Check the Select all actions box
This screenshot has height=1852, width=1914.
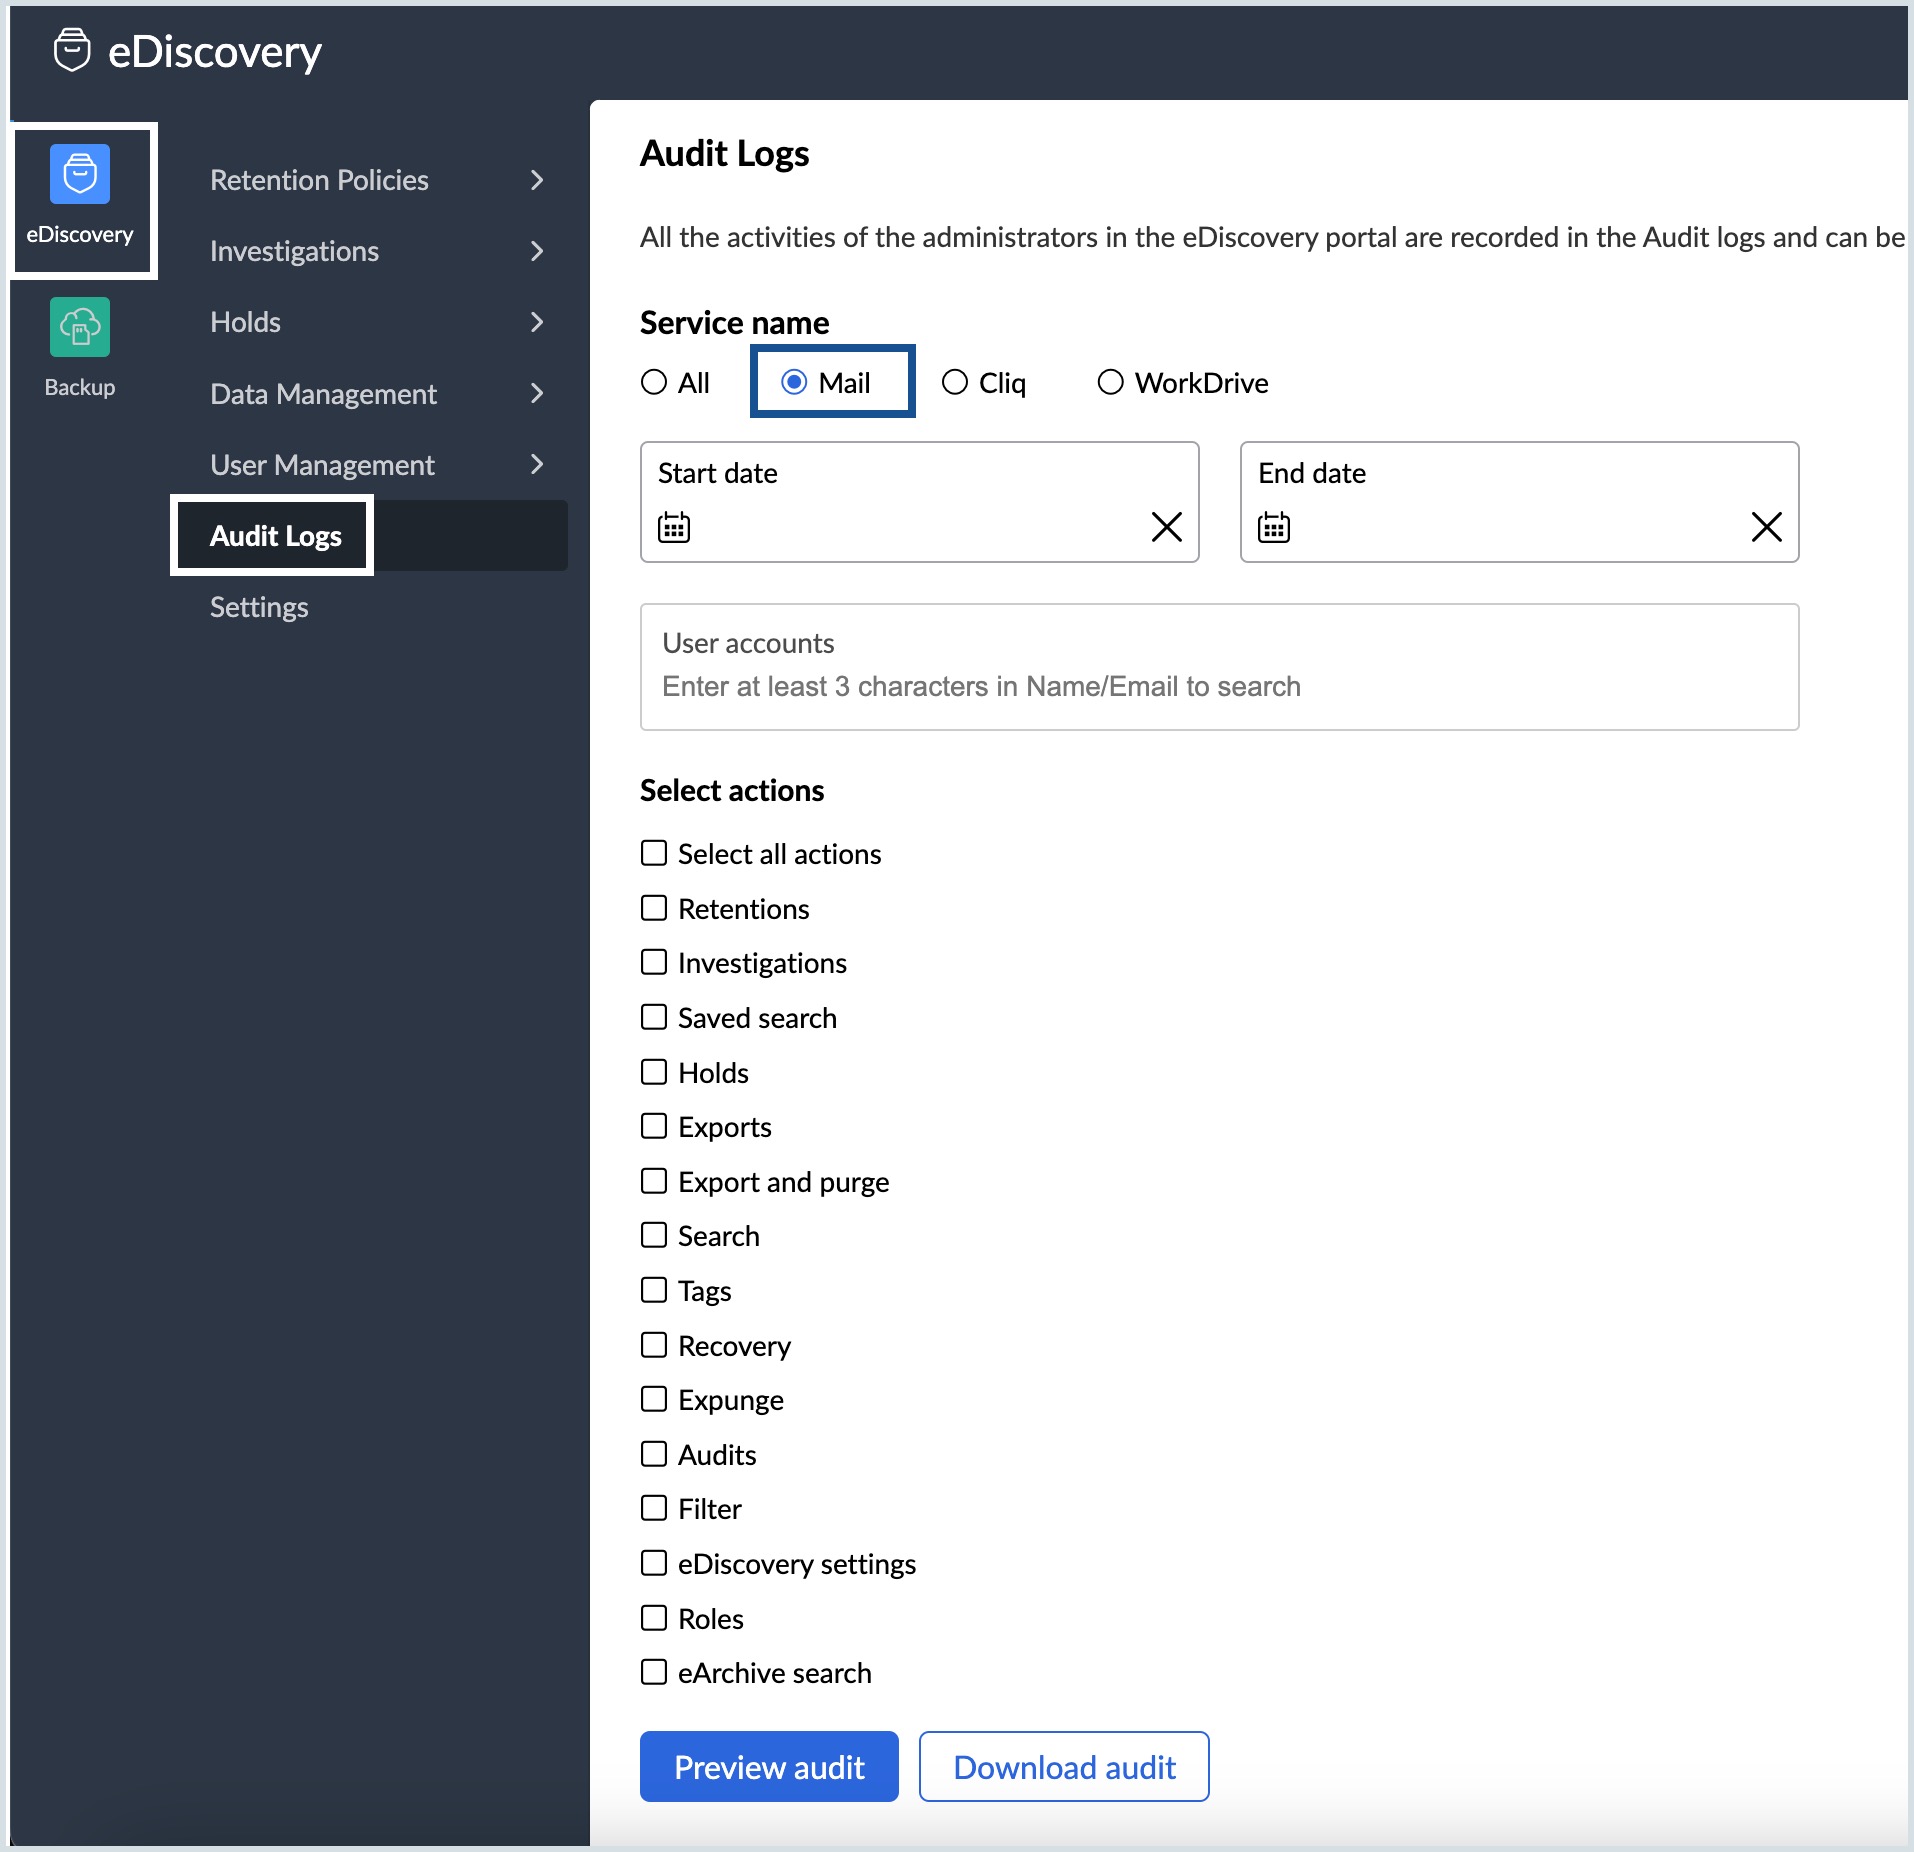[x=654, y=853]
